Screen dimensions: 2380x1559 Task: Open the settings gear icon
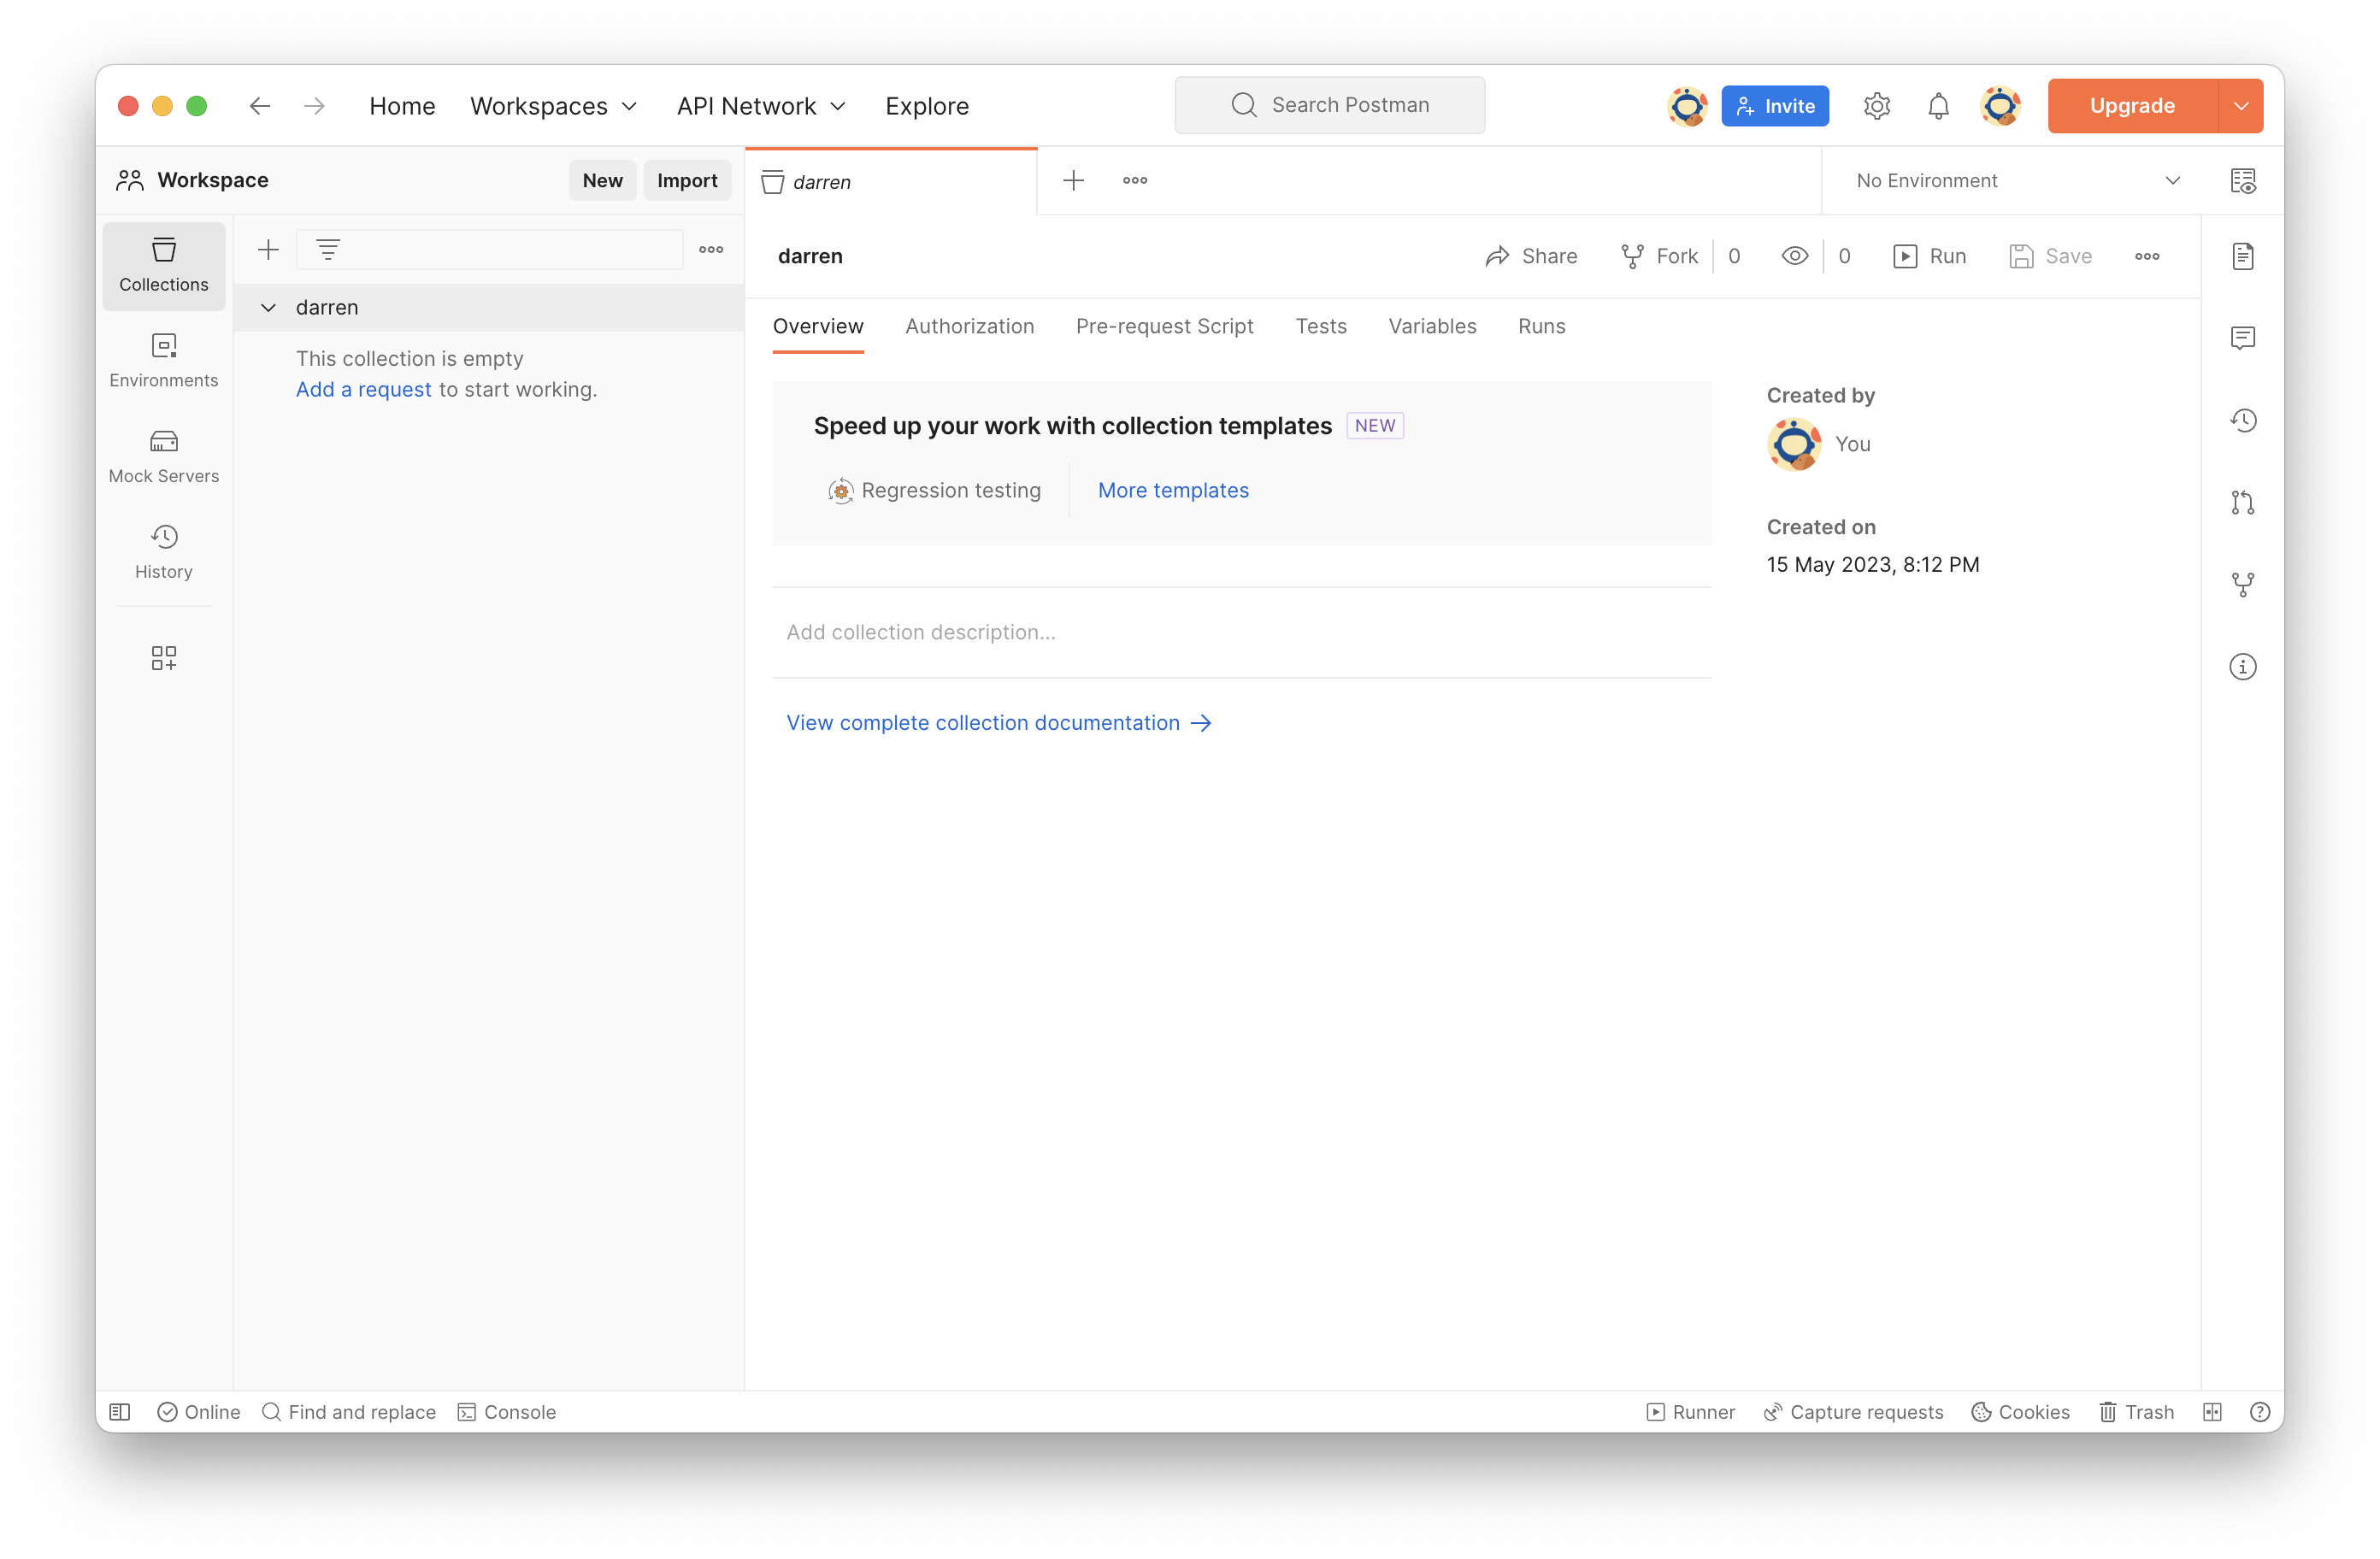pyautogui.click(x=1876, y=106)
